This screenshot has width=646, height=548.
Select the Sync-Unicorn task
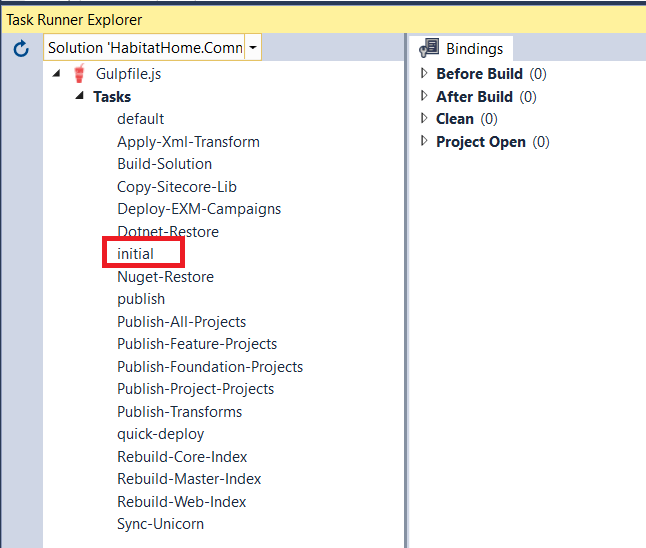pyautogui.click(x=160, y=524)
